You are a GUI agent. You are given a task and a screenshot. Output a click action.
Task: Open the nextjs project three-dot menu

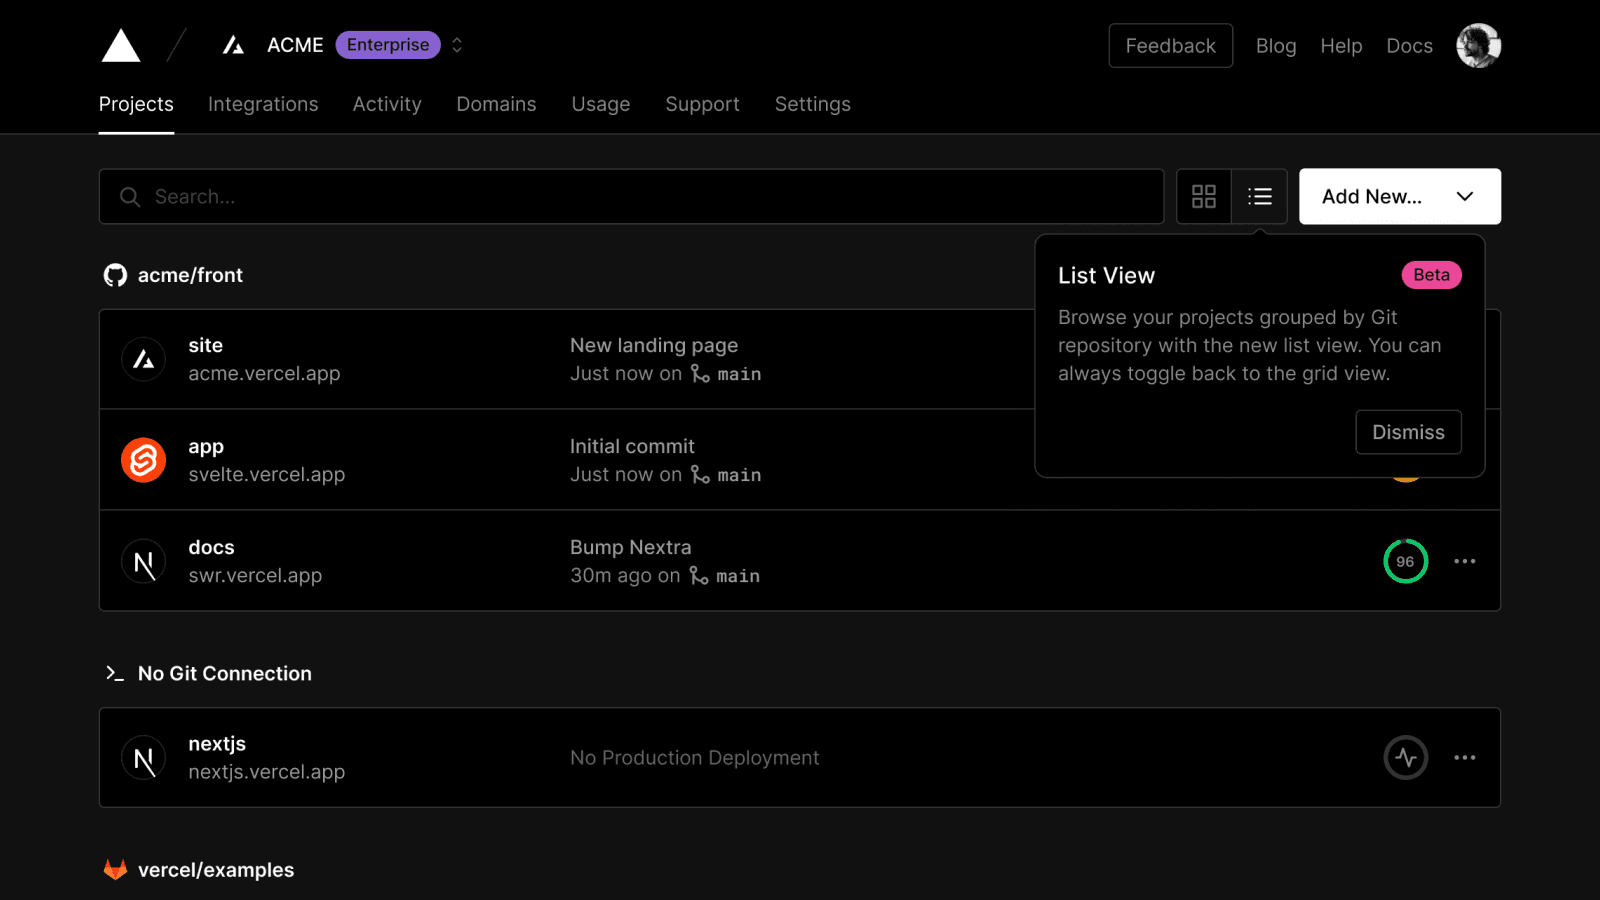click(1464, 758)
